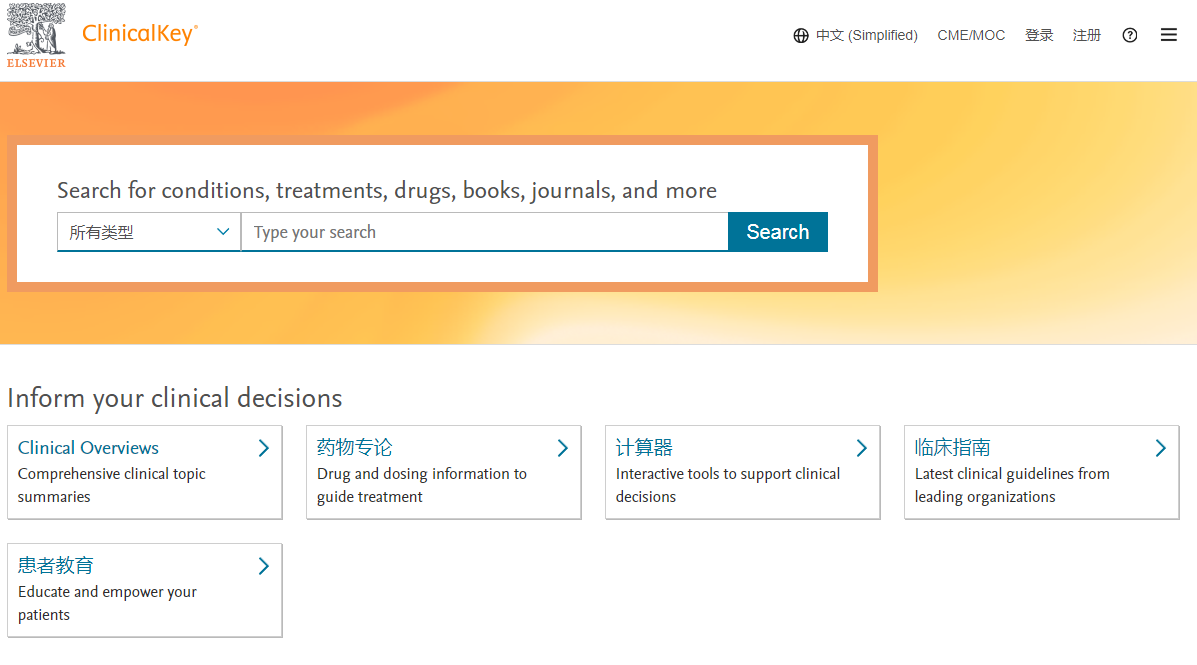Click the ClinicalKey logo text
Image resolution: width=1197 pixels, height=665 pixels.
point(140,34)
